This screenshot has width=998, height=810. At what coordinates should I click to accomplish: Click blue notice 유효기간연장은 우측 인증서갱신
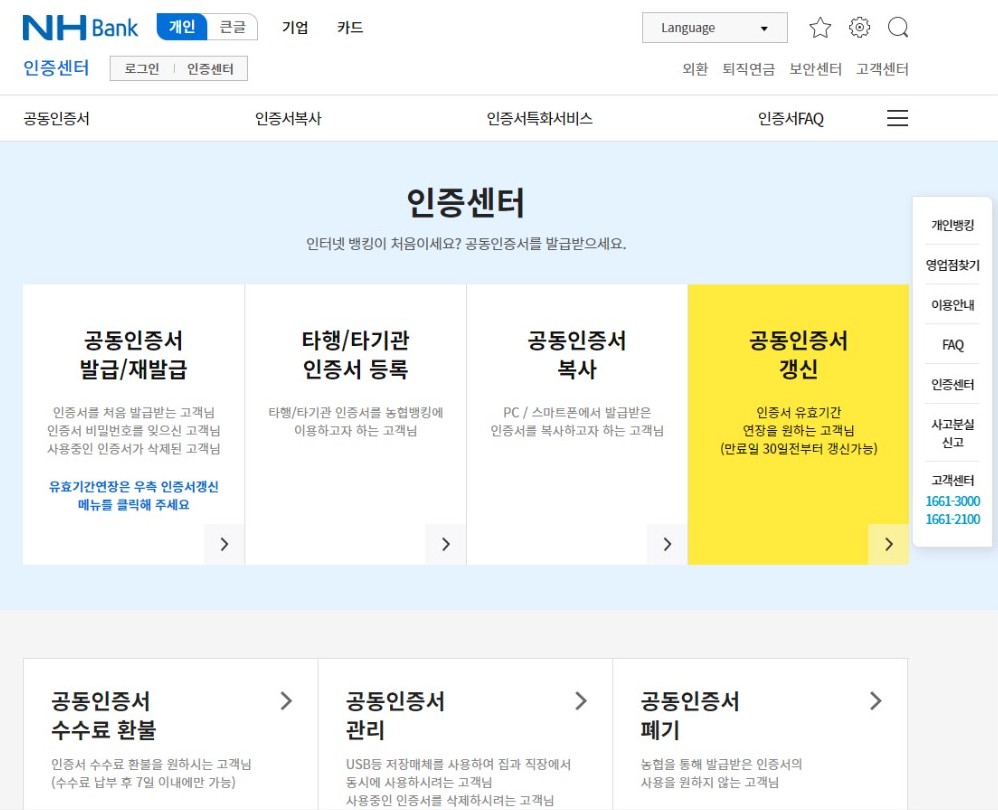coord(133,487)
